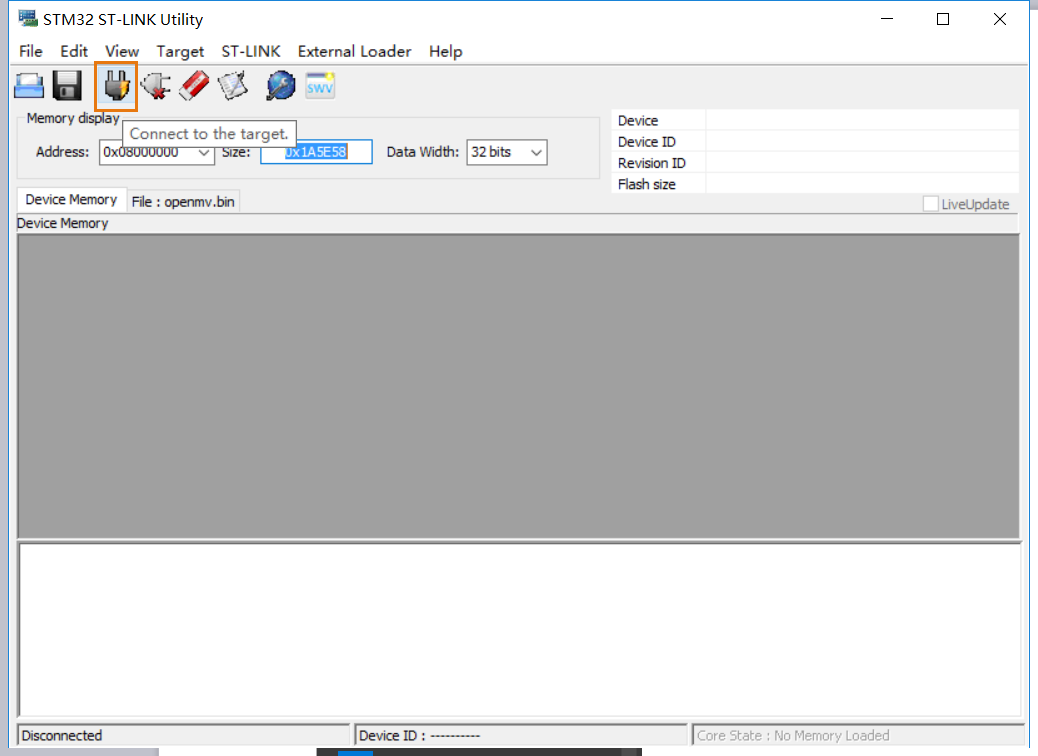Switch to the File : openmv.bin tab

(183, 202)
